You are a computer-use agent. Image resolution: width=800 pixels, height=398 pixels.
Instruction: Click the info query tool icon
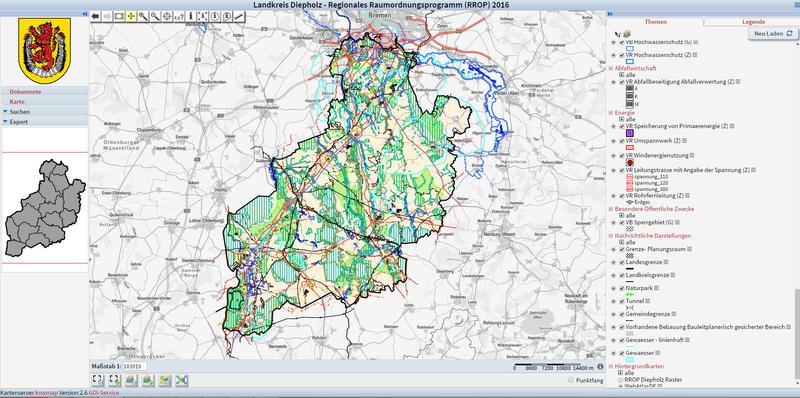[x=191, y=16]
